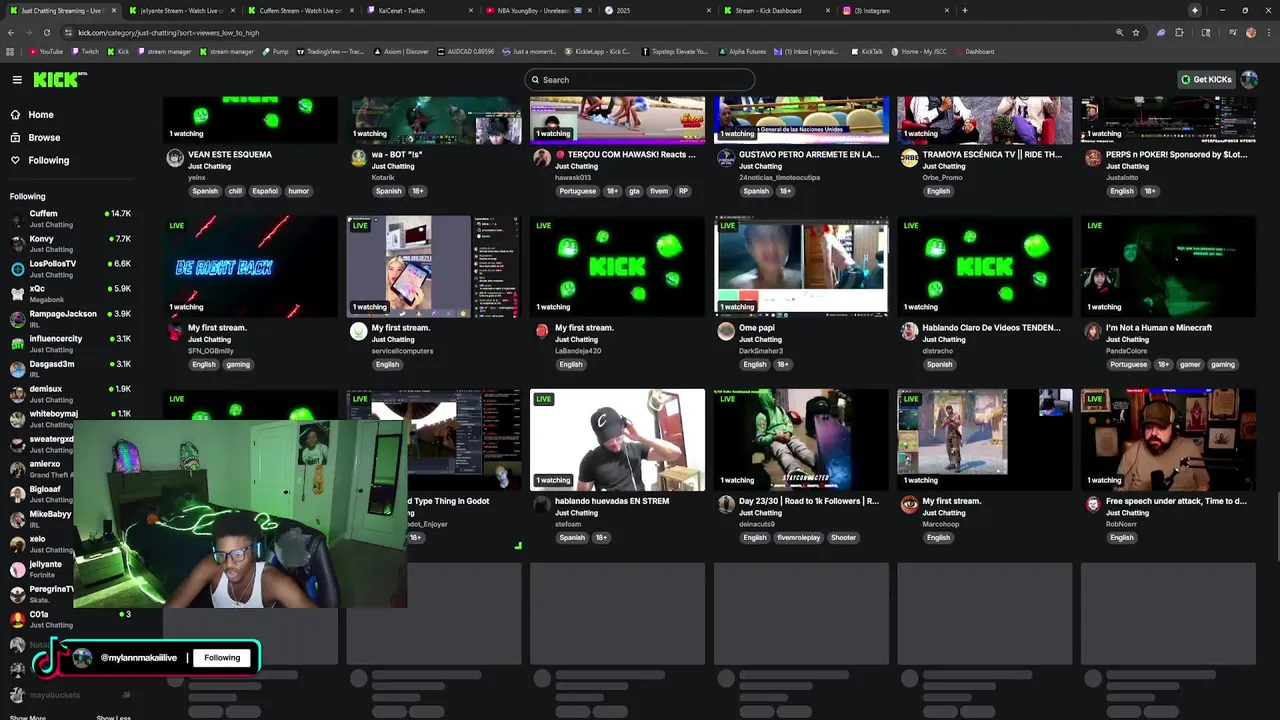Open xQc's channel in Following list
Image resolution: width=1280 pixels, height=720 pixels.
[70, 294]
